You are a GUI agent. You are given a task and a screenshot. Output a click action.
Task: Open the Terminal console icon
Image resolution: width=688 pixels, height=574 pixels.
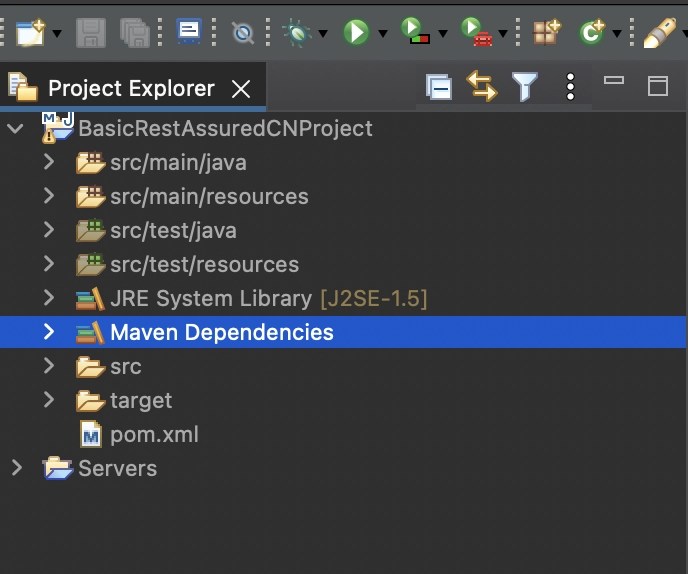189,31
